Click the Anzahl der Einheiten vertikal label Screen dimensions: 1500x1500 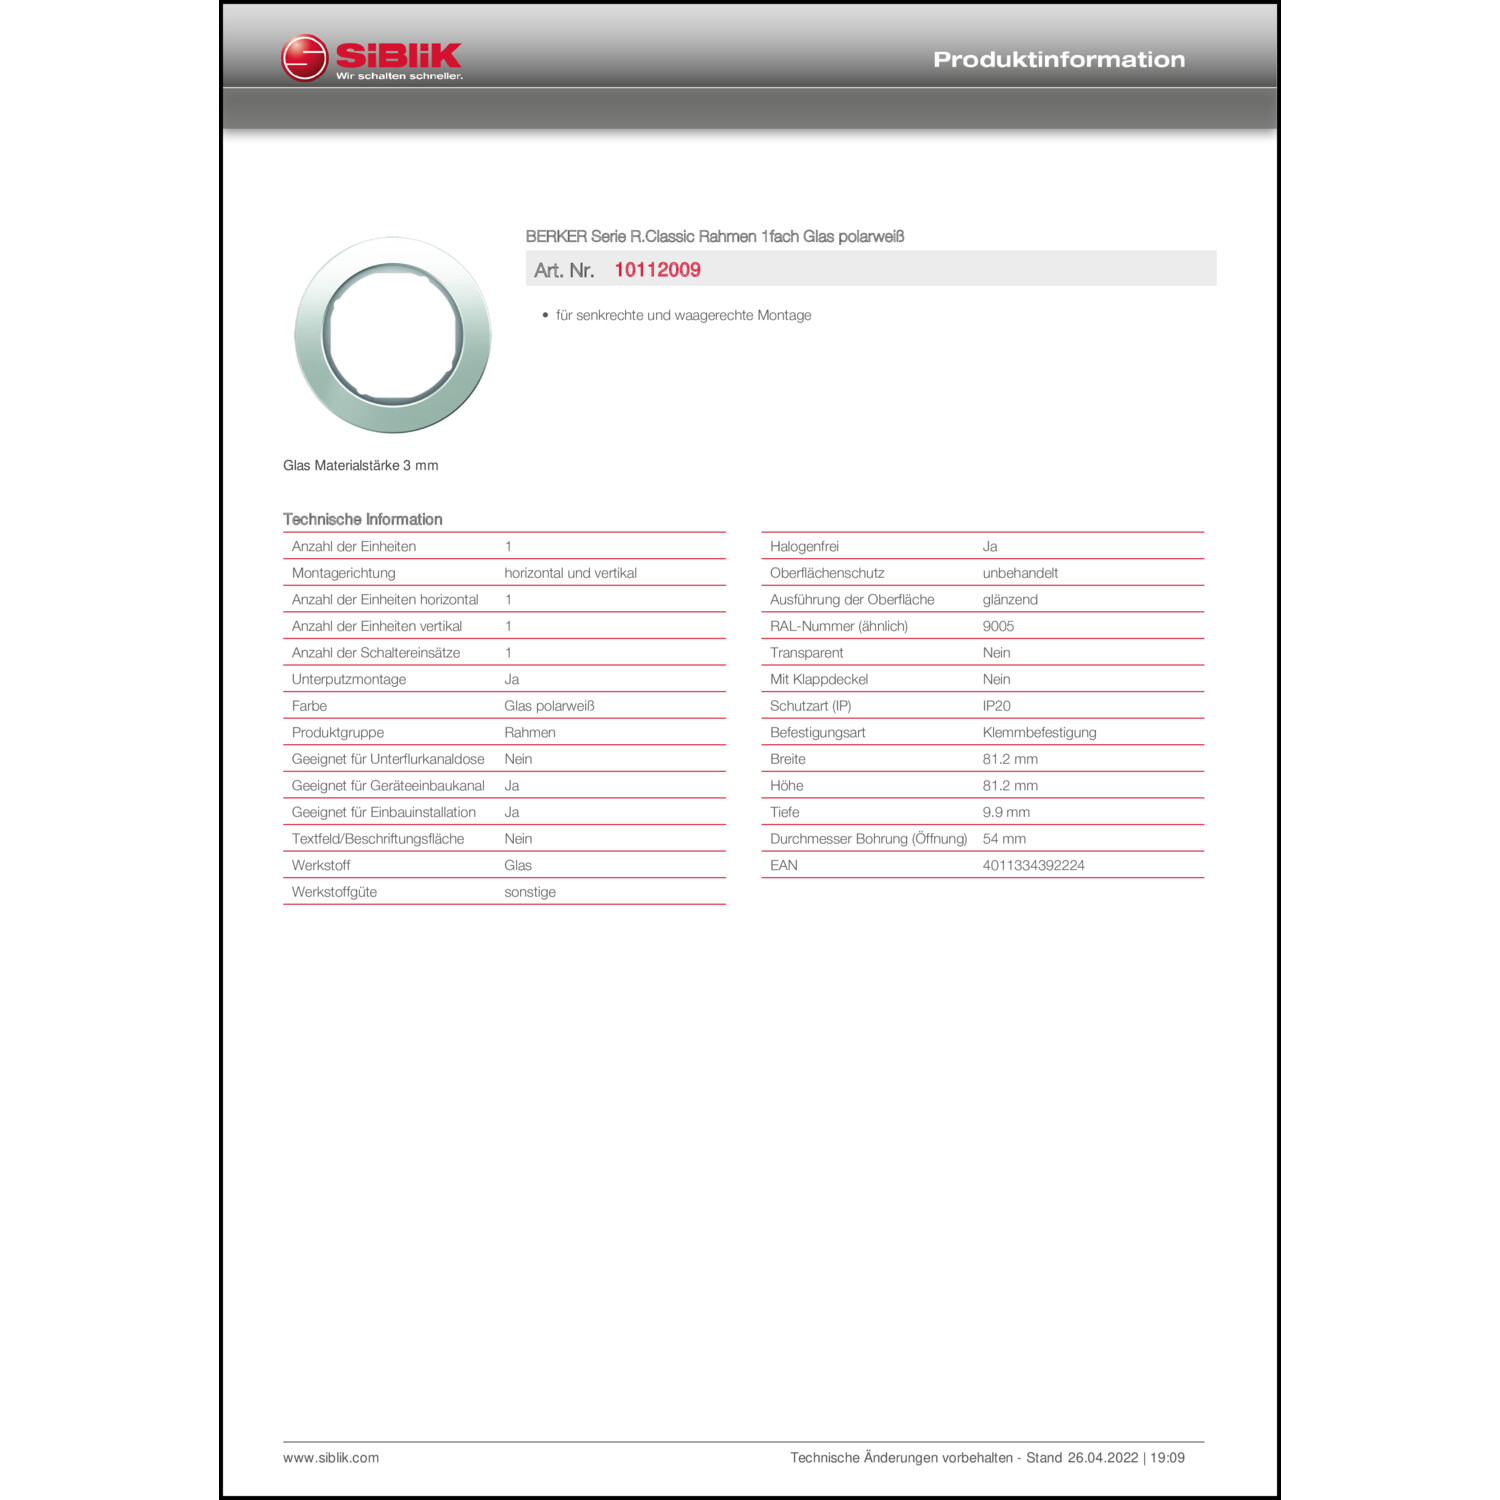(377, 626)
